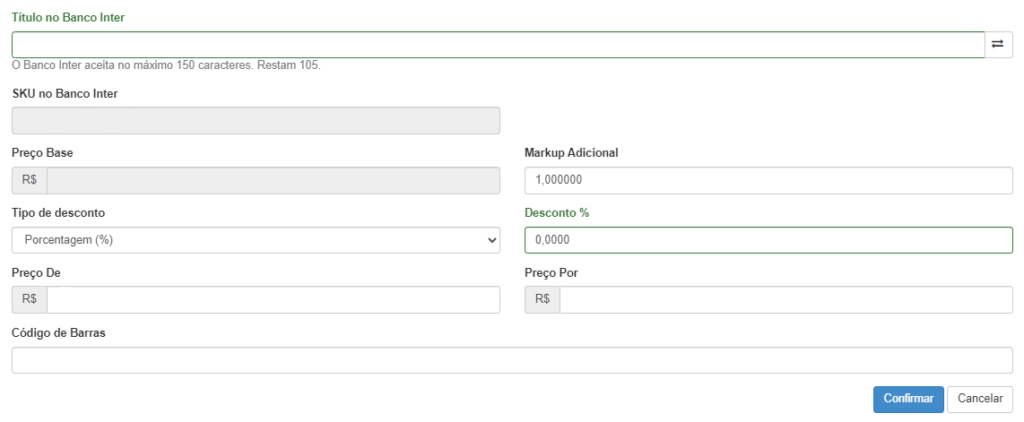Focus the Preço Por input field

(785, 300)
